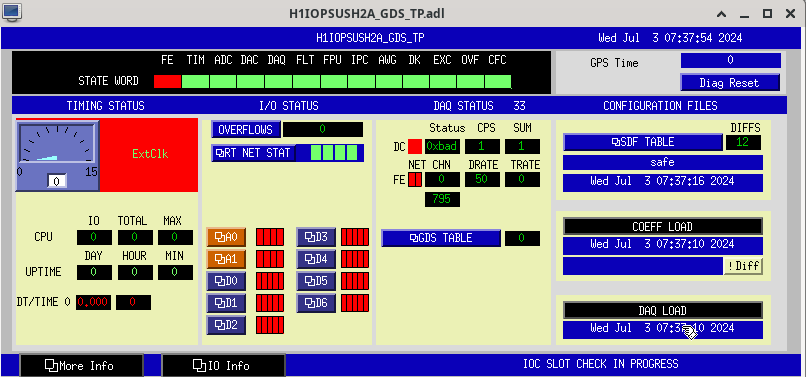Click the OVERFLOWS button
806x377 pixels.
(x=246, y=130)
